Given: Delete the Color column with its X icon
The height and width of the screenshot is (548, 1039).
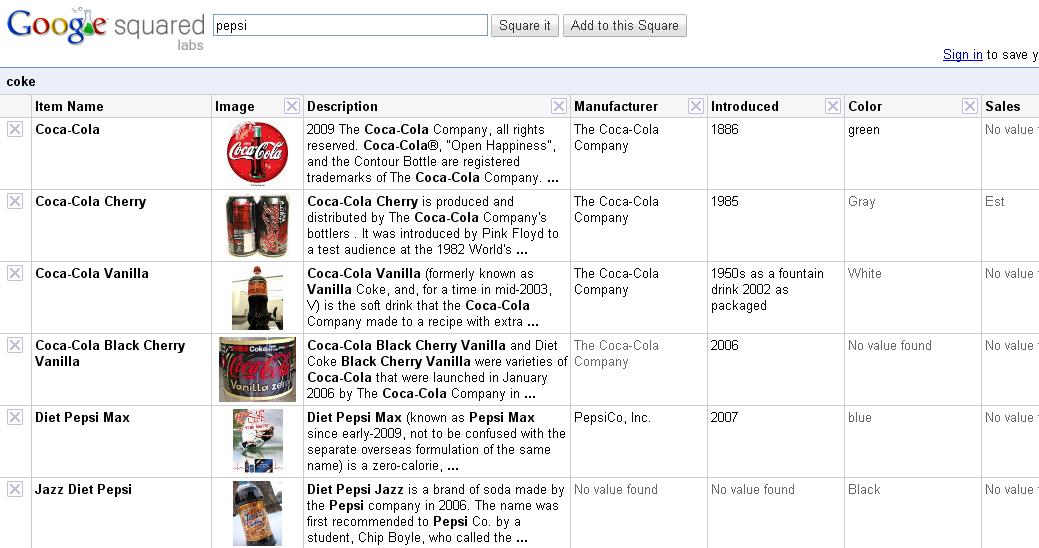Looking at the screenshot, I should [970, 106].
